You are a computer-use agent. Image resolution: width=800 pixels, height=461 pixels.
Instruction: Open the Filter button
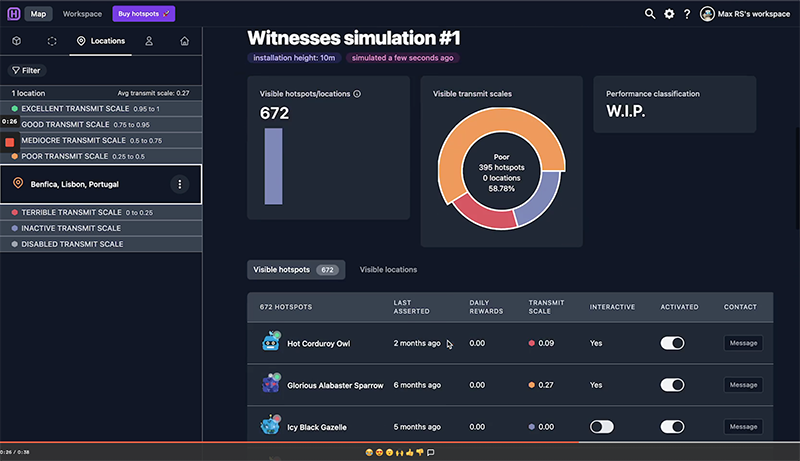click(x=27, y=70)
